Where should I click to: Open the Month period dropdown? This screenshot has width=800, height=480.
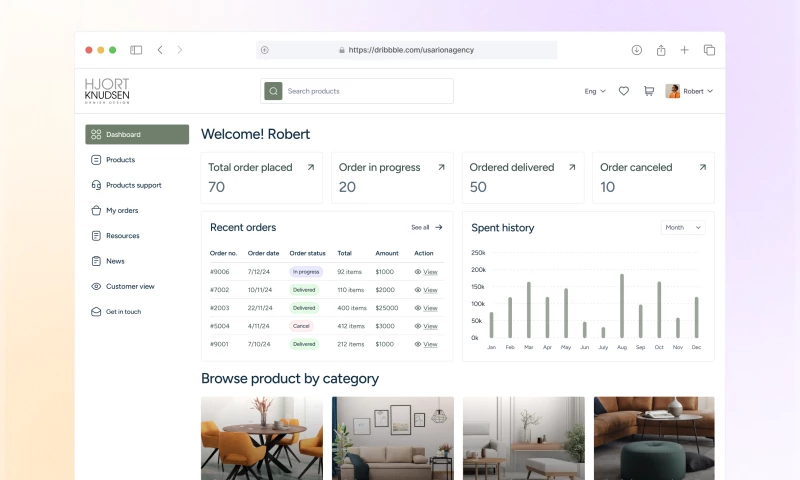(683, 228)
